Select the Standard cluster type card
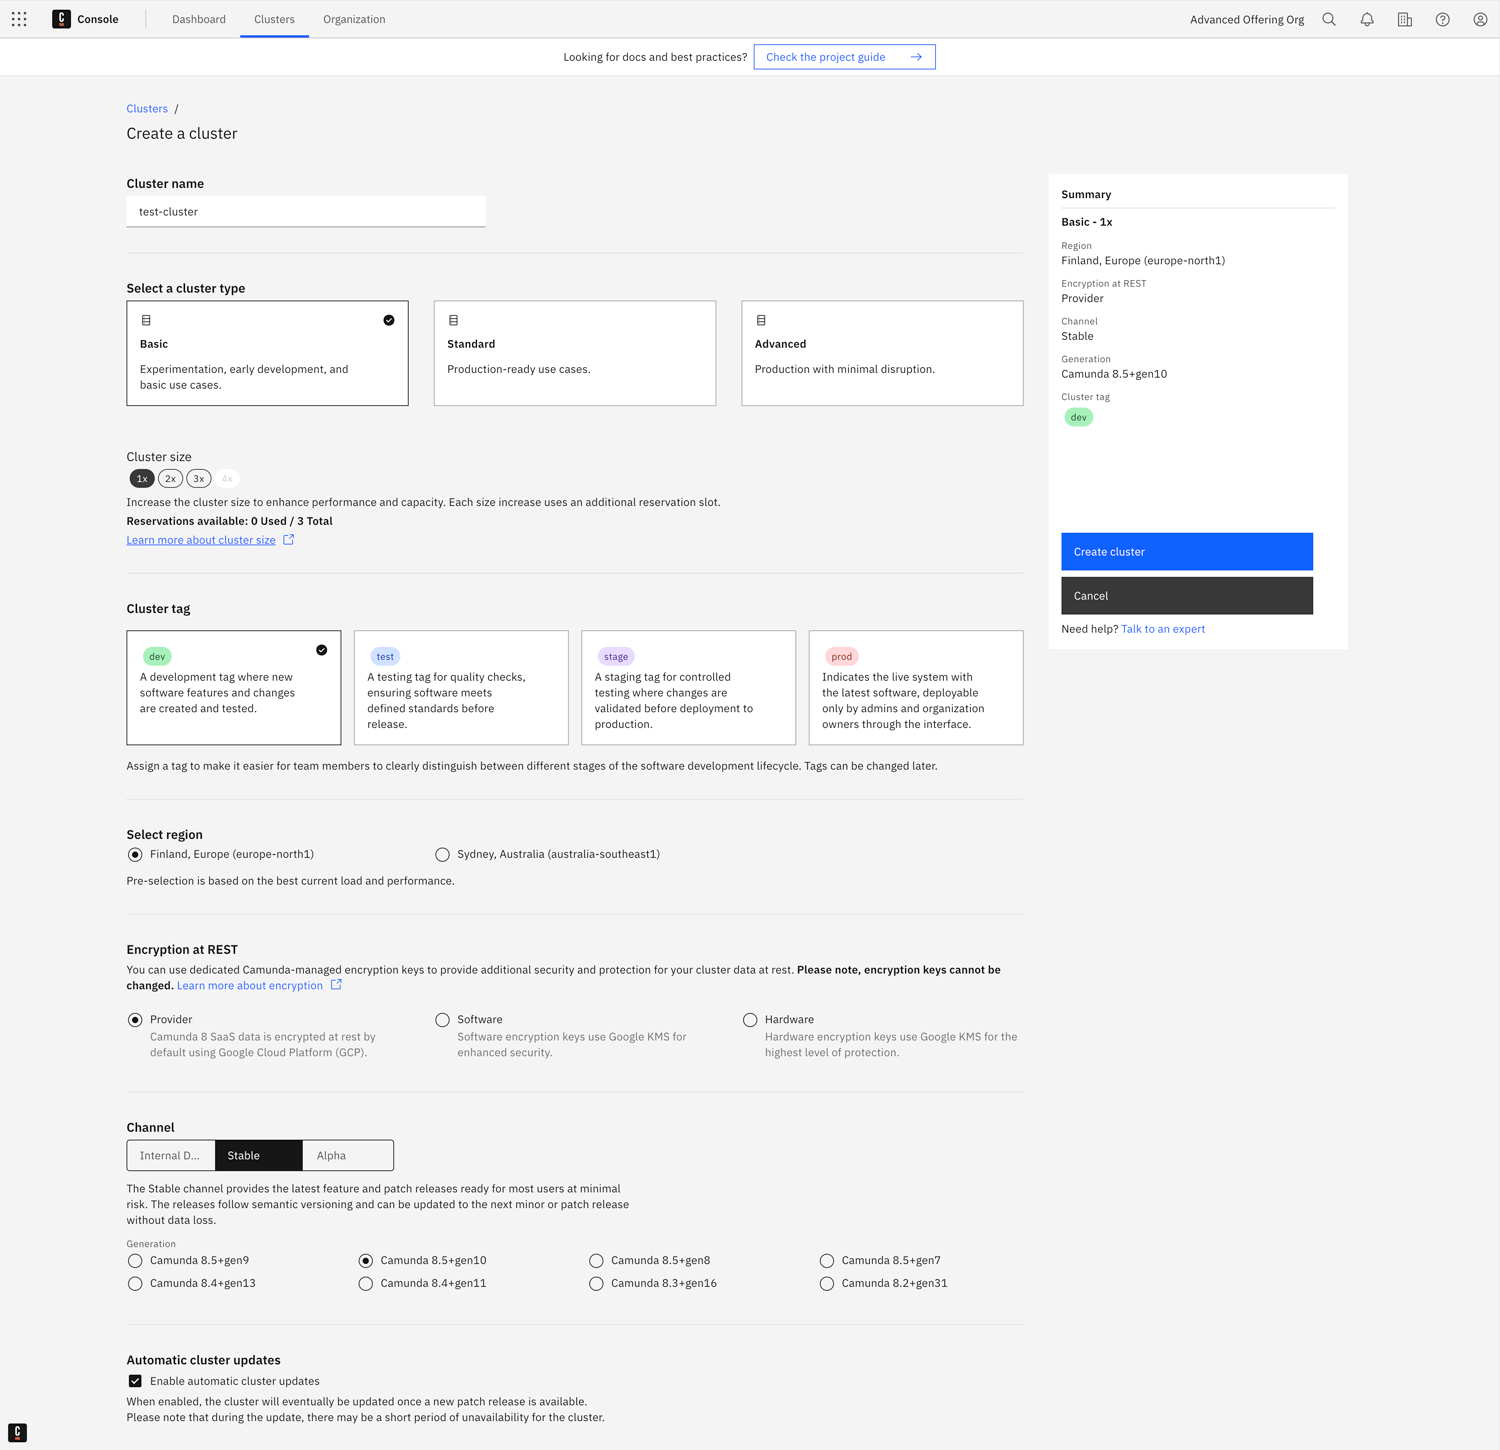The image size is (1500, 1450). [575, 353]
